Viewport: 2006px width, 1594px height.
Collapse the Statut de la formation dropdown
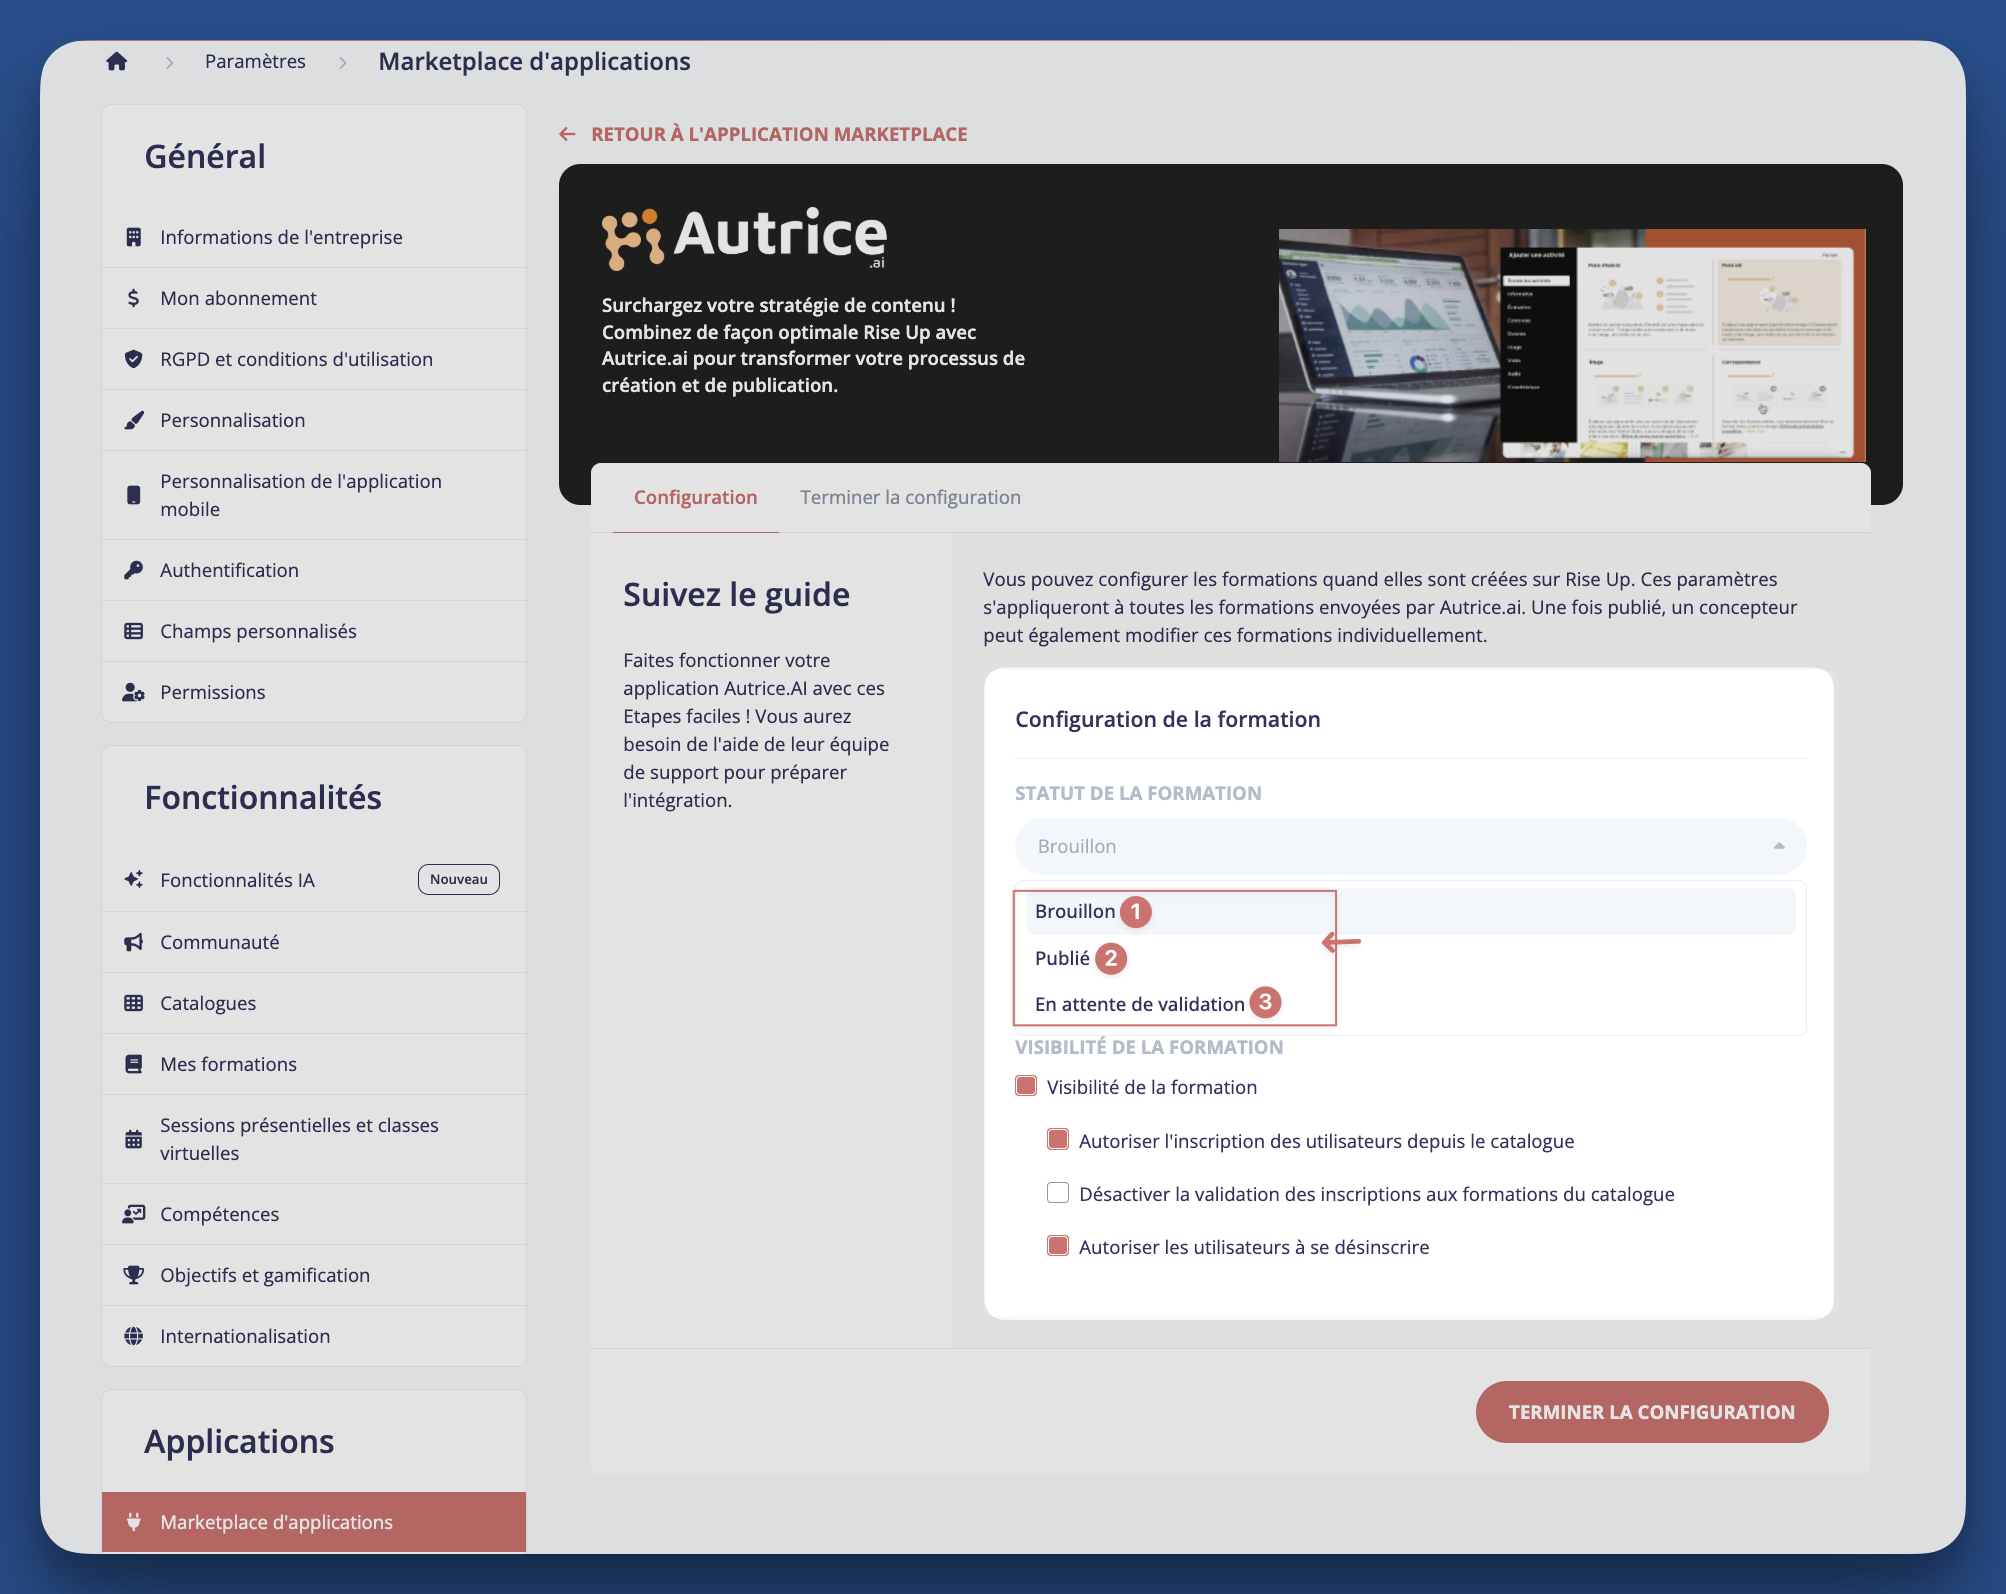pos(1780,845)
